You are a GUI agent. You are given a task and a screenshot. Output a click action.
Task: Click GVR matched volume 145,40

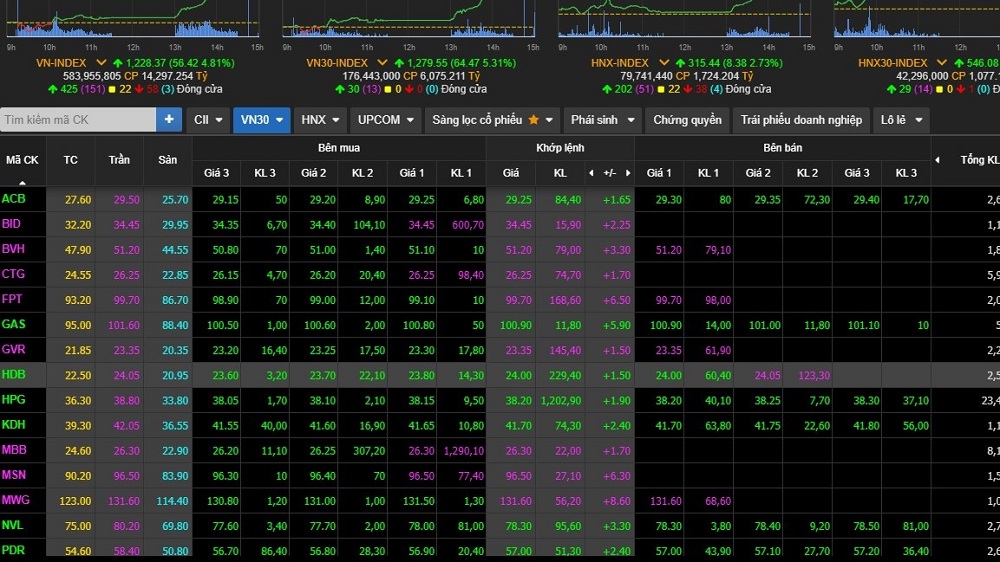pos(565,351)
